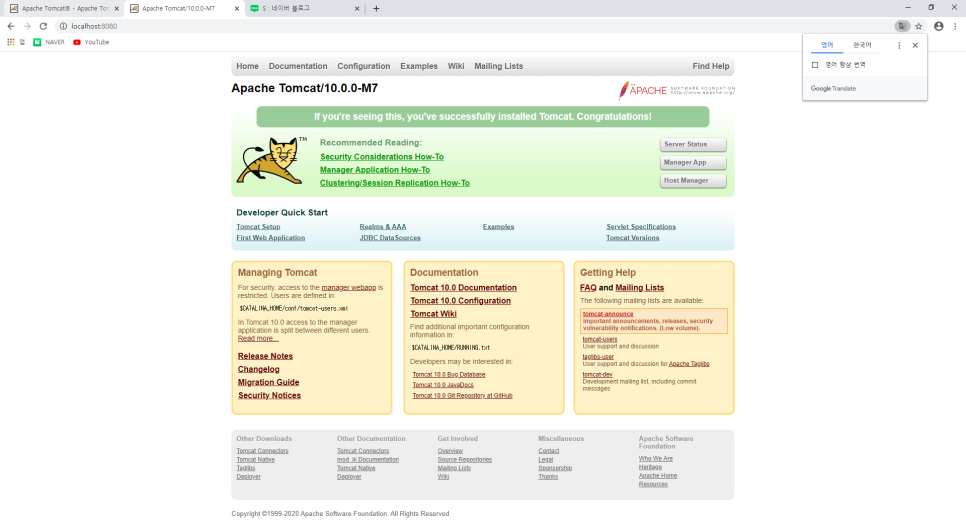Open First Web Application link
966x523 pixels.
click(x=270, y=238)
